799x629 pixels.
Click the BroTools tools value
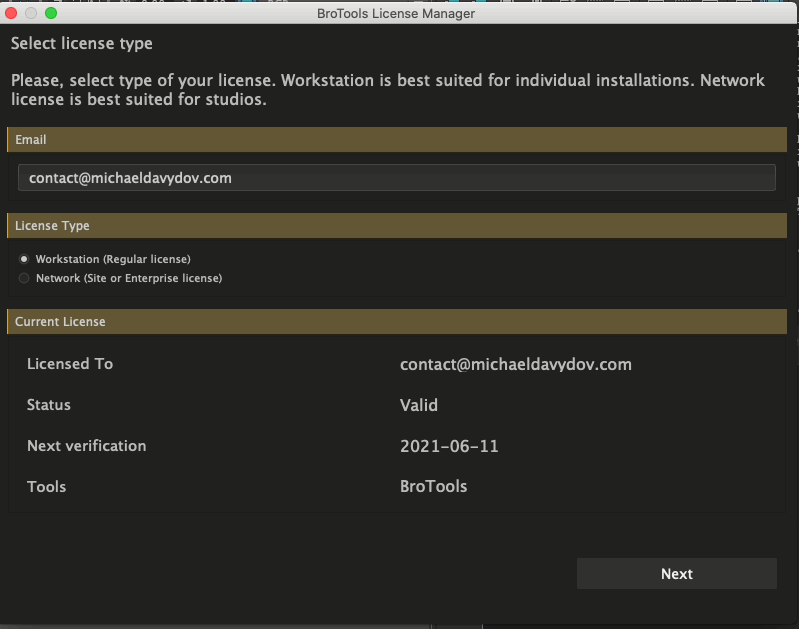[x=433, y=486]
